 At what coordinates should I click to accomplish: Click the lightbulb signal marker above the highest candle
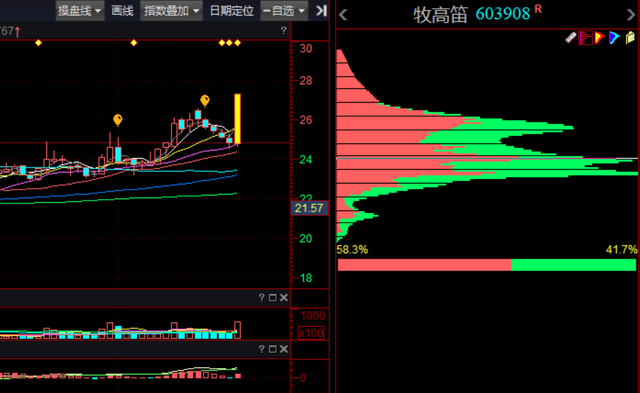click(x=205, y=100)
